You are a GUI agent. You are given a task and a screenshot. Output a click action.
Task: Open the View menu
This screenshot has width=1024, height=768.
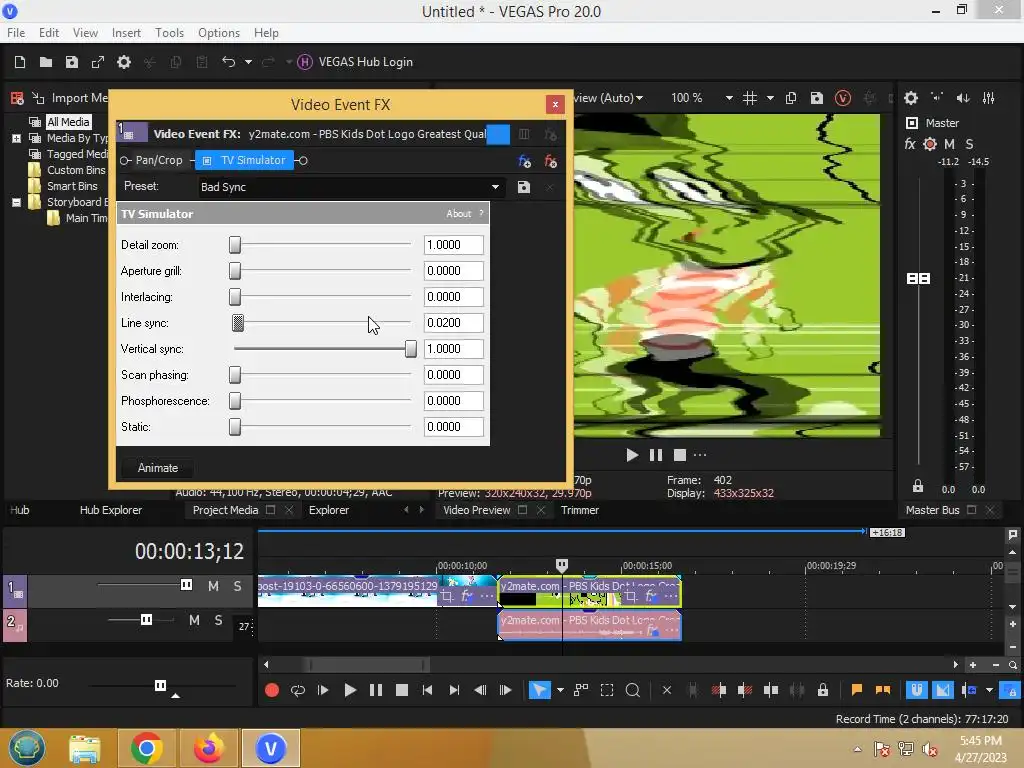[85, 33]
